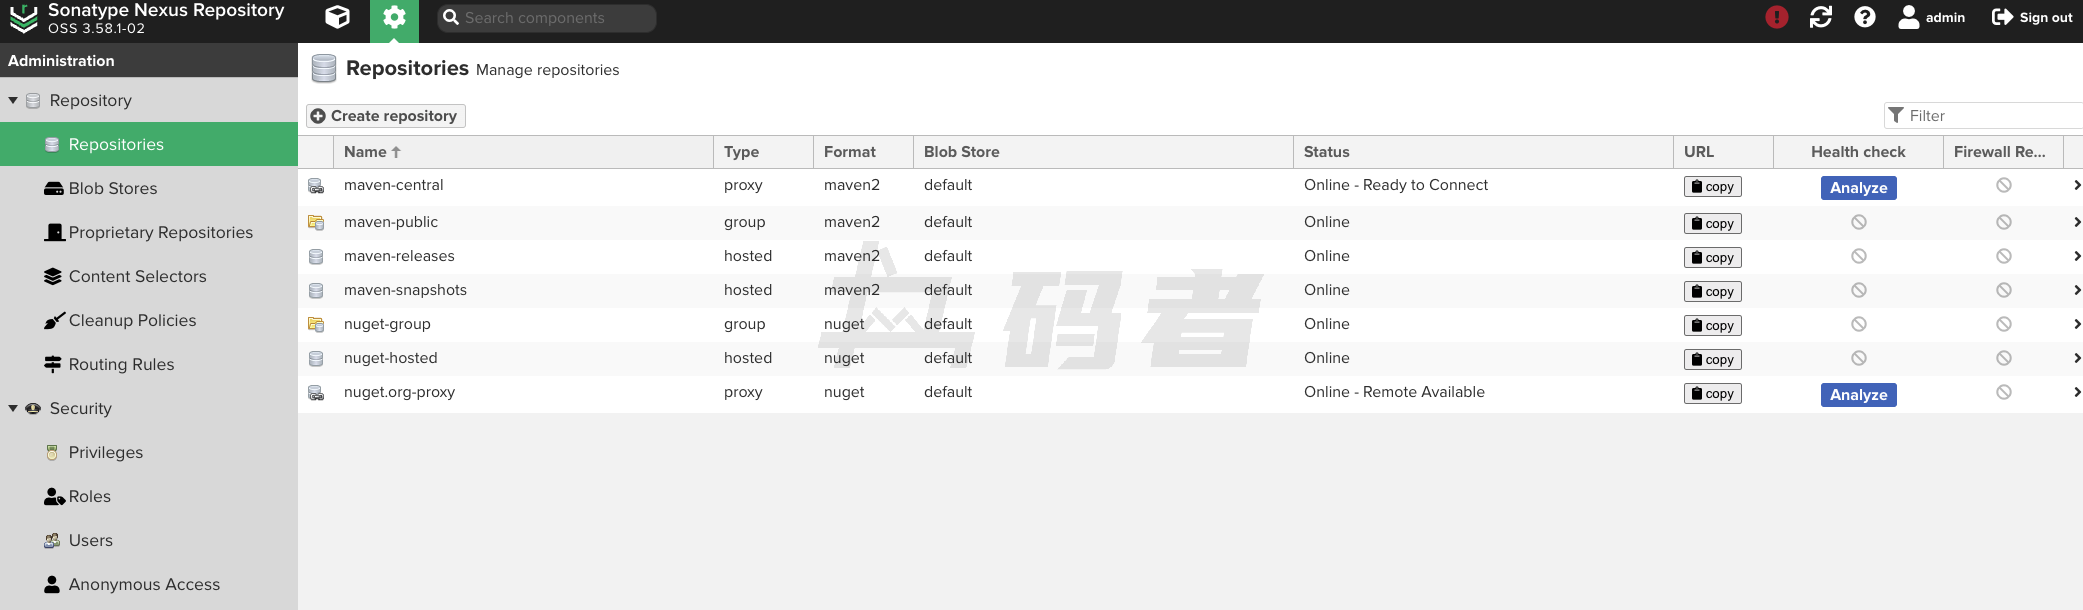Click the nuget.org-proxy repository row icon
2083x610 pixels.
point(316,393)
